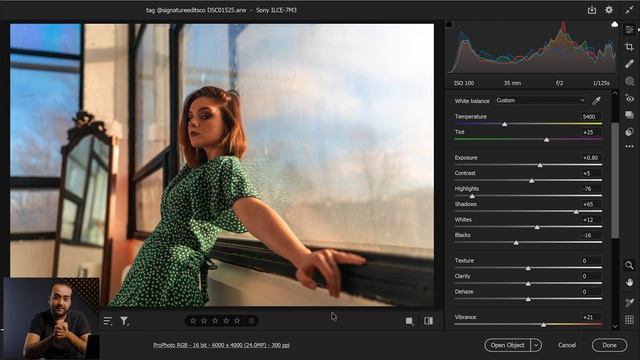Select the Adjustment Brush circle tool
640x360 pixels.
point(629,81)
